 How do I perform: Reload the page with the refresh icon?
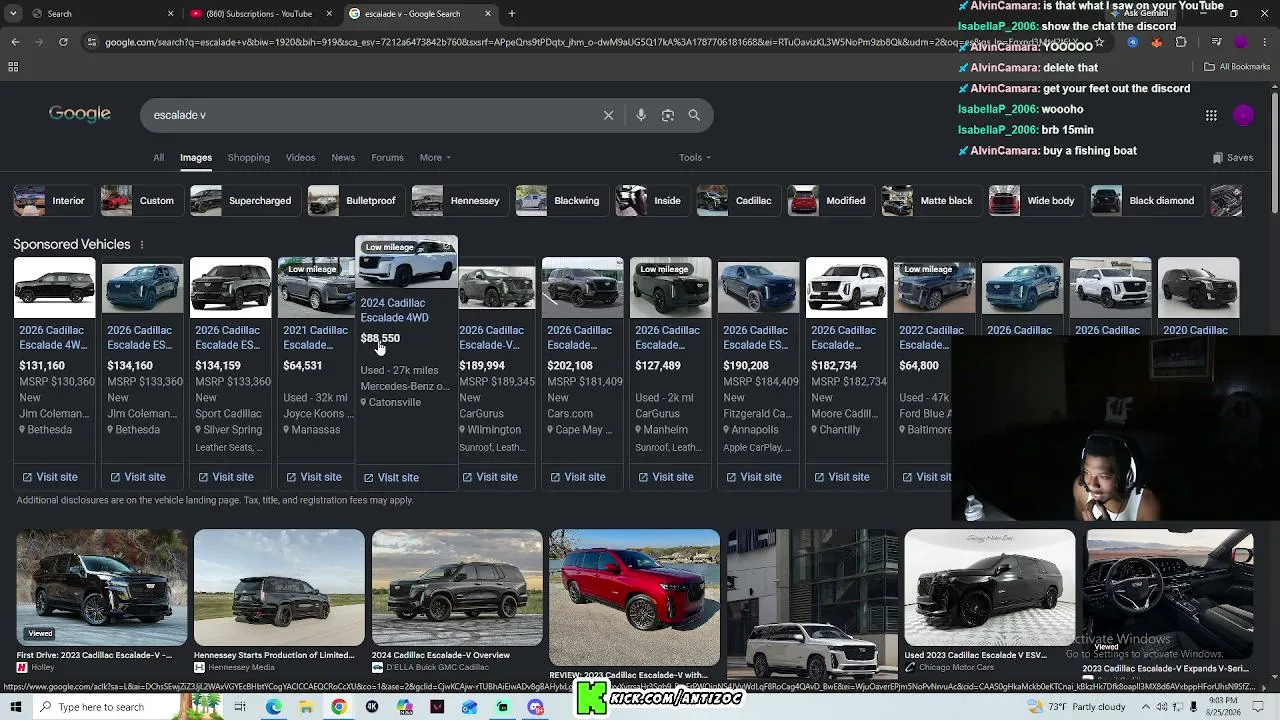(x=63, y=42)
